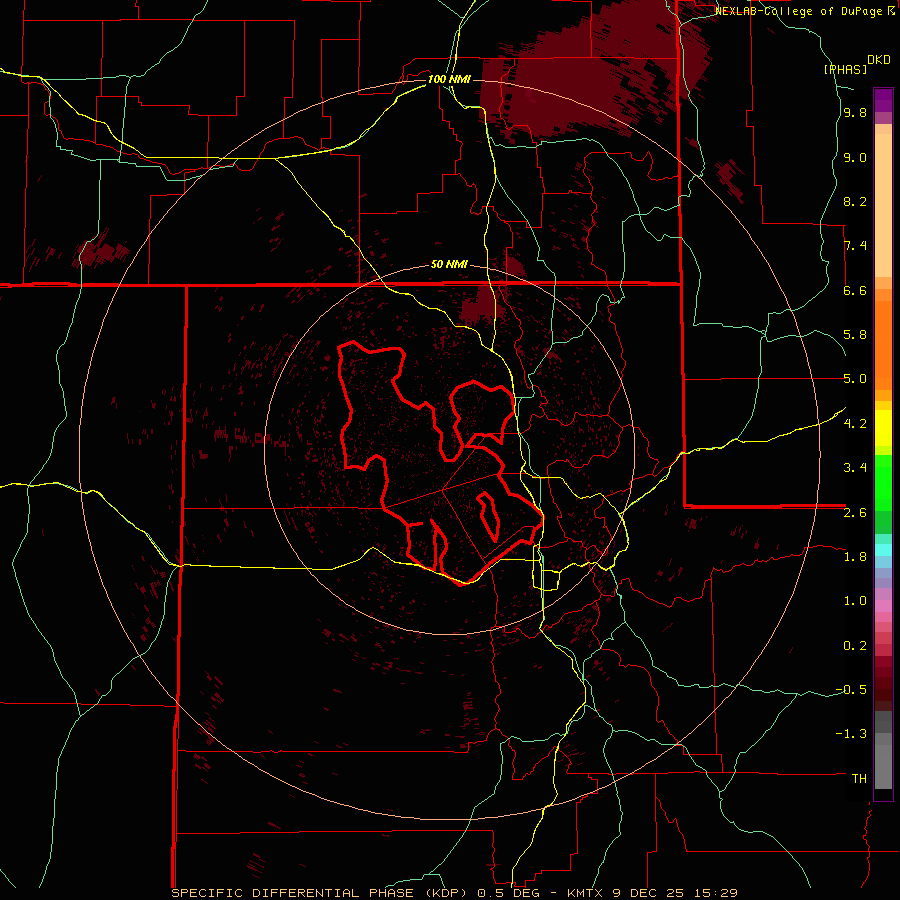Select the 3.4 scale value
The height and width of the screenshot is (900, 900).
855,468
